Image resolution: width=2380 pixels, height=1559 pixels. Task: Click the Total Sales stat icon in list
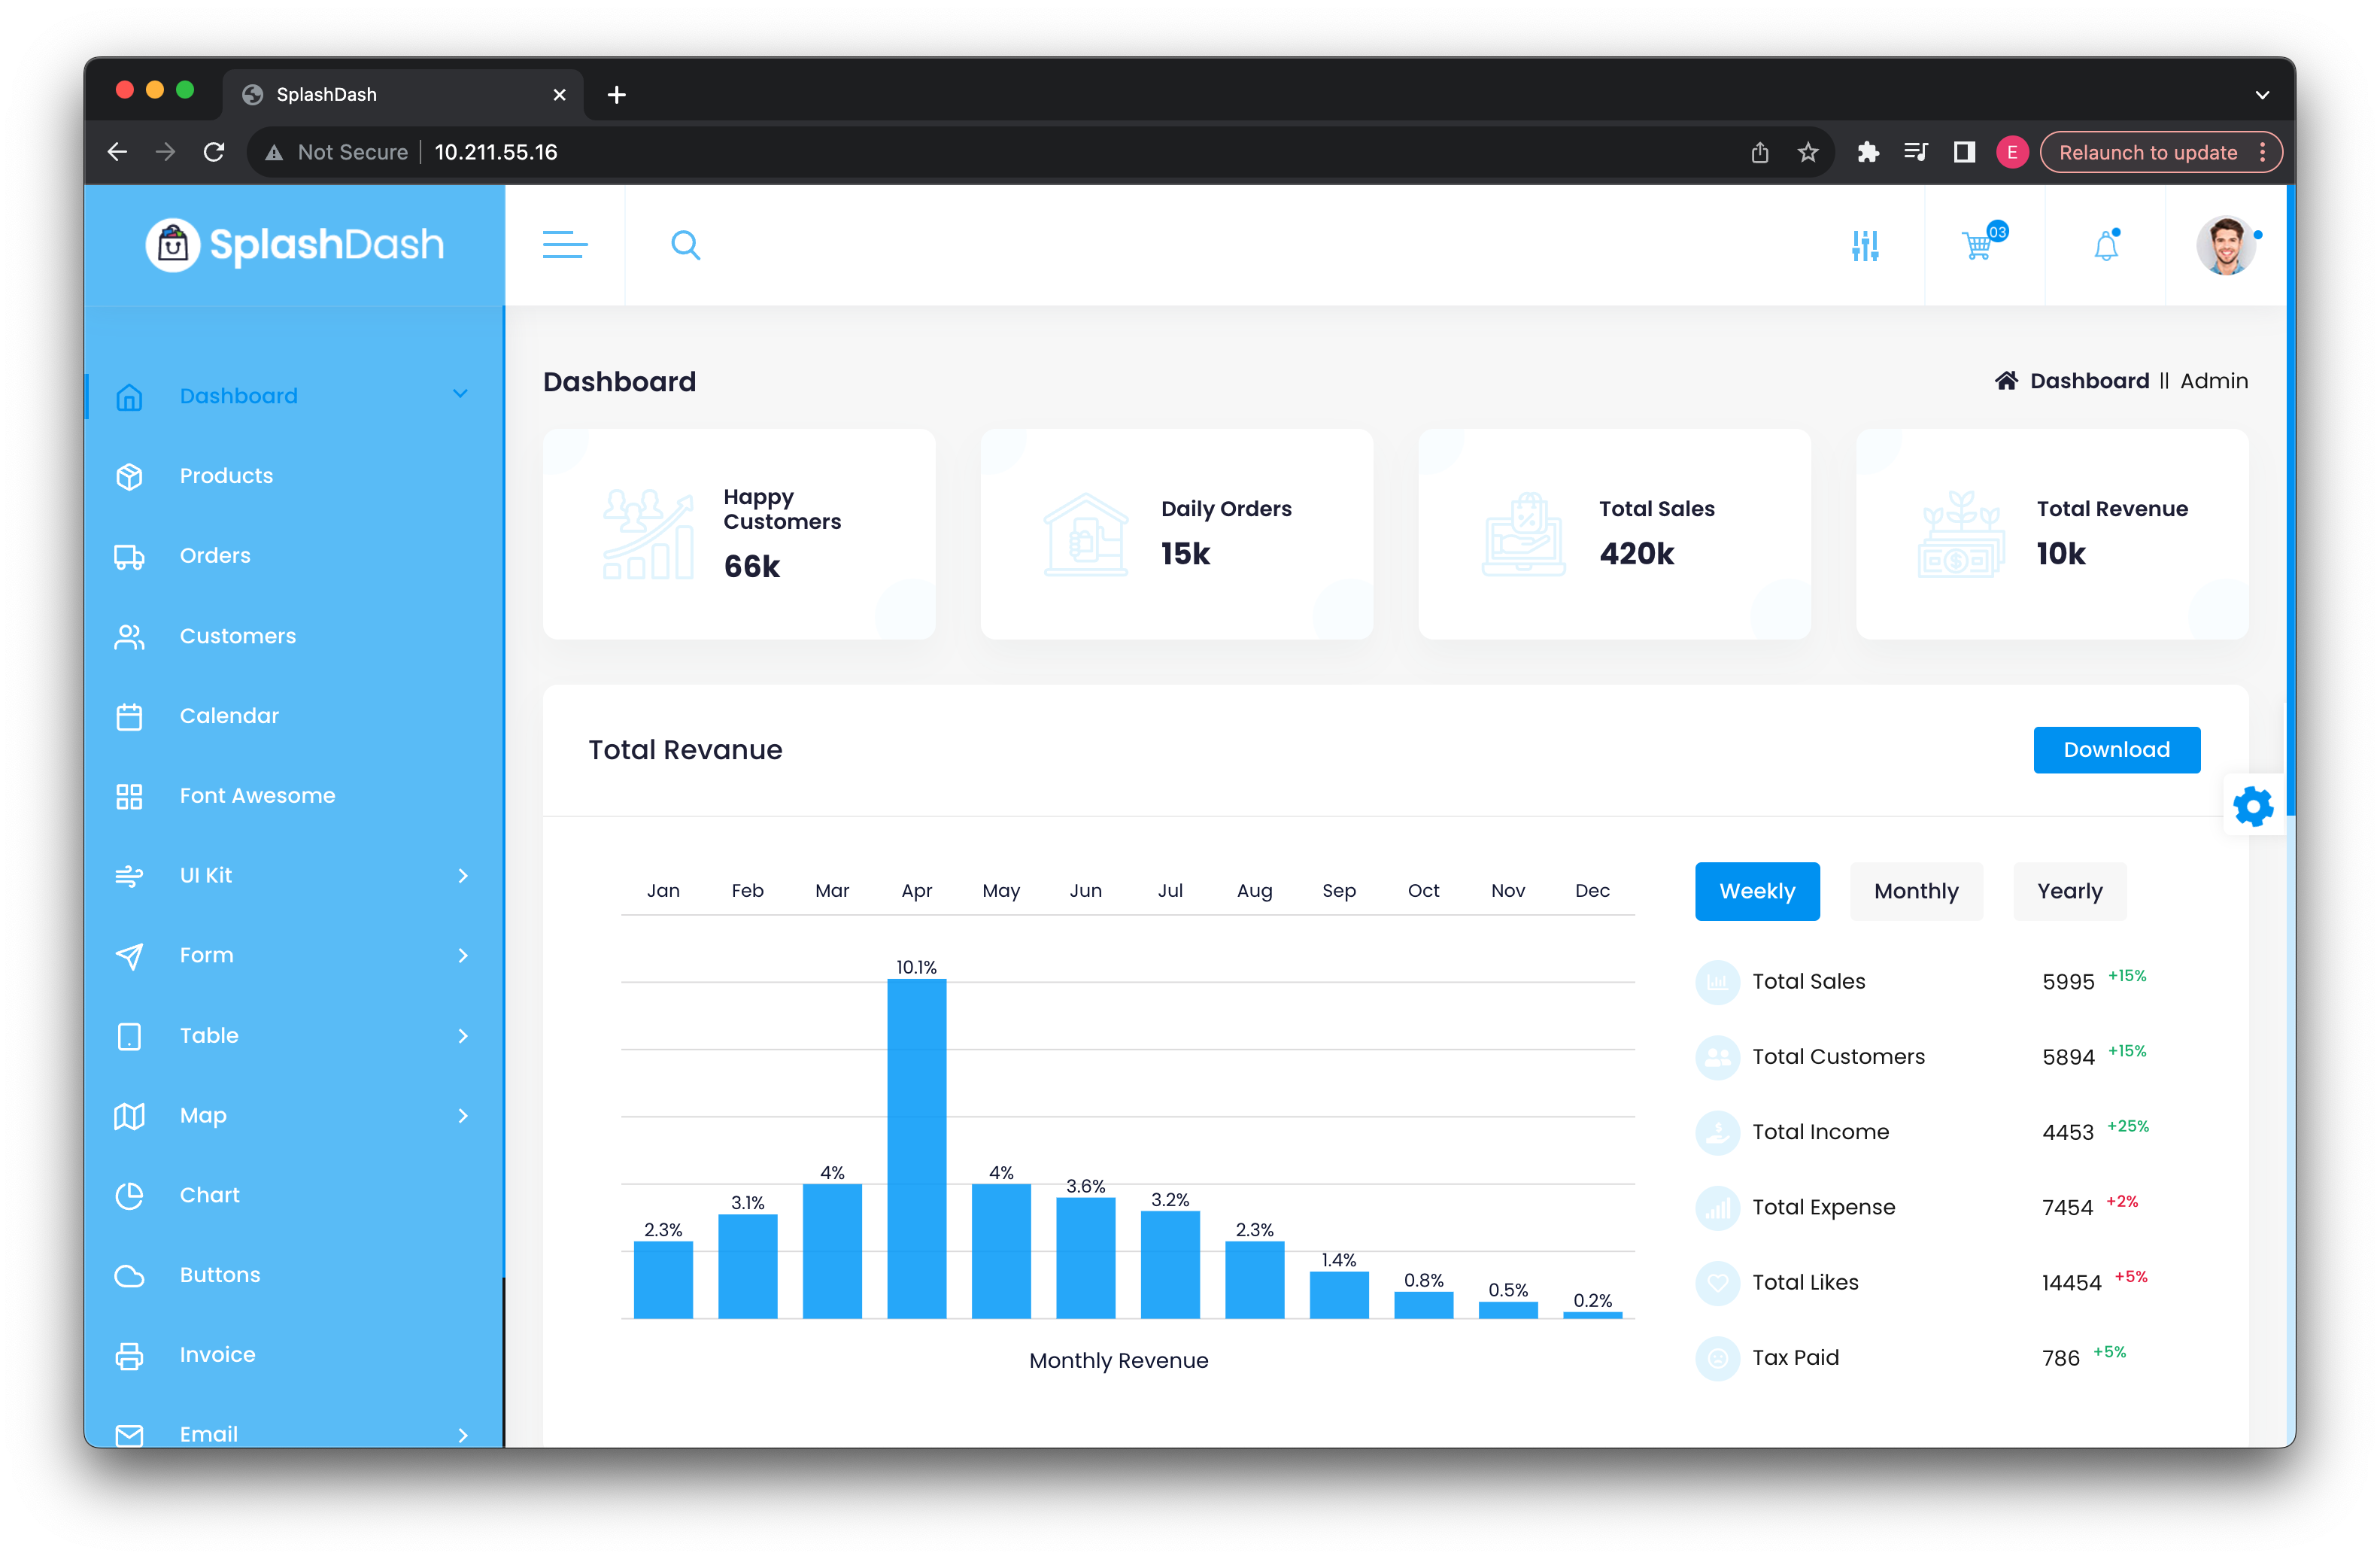coord(1717,982)
